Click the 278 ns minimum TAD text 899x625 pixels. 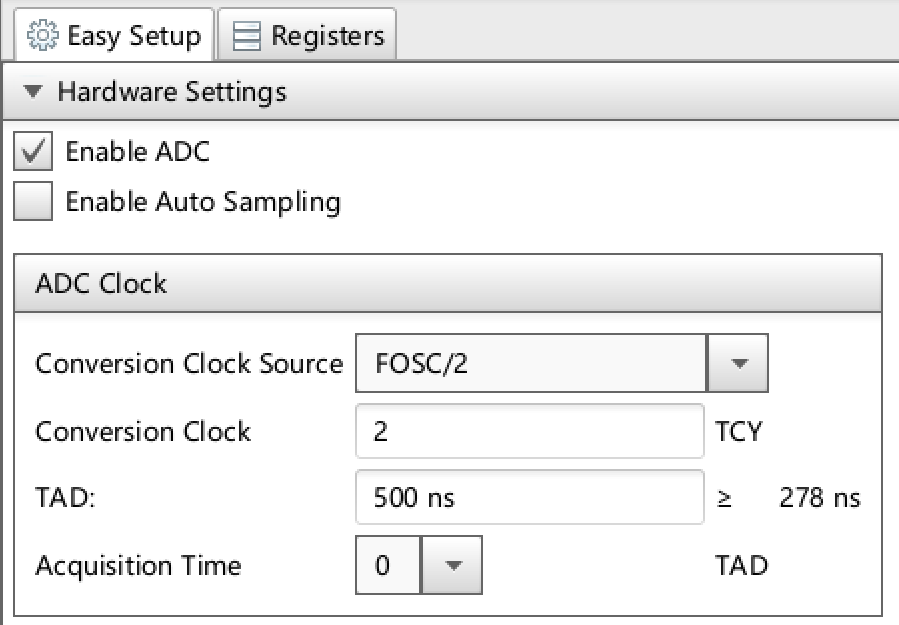820,498
